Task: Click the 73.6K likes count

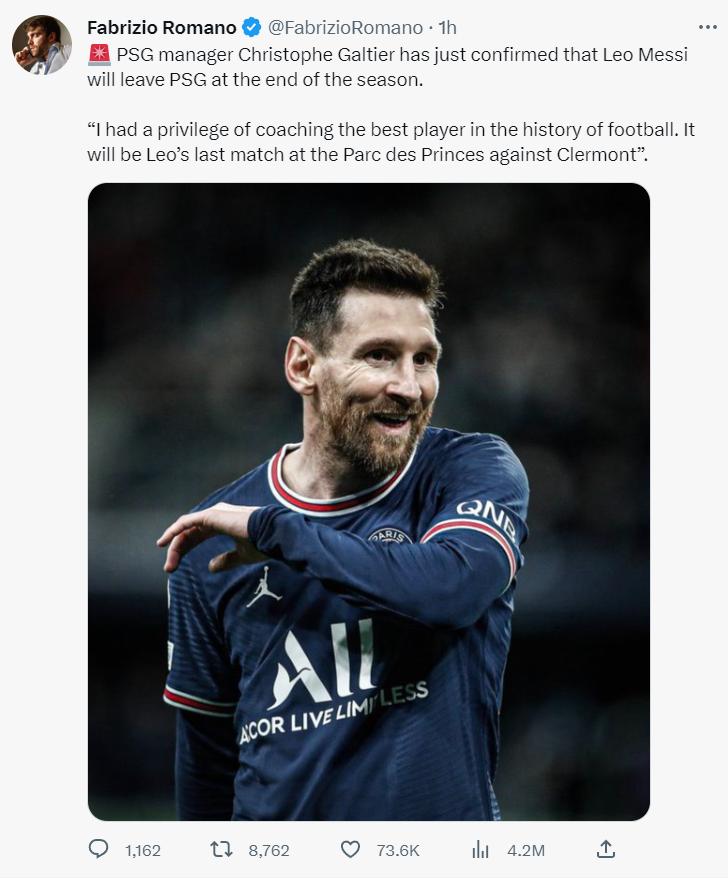Action: [398, 851]
